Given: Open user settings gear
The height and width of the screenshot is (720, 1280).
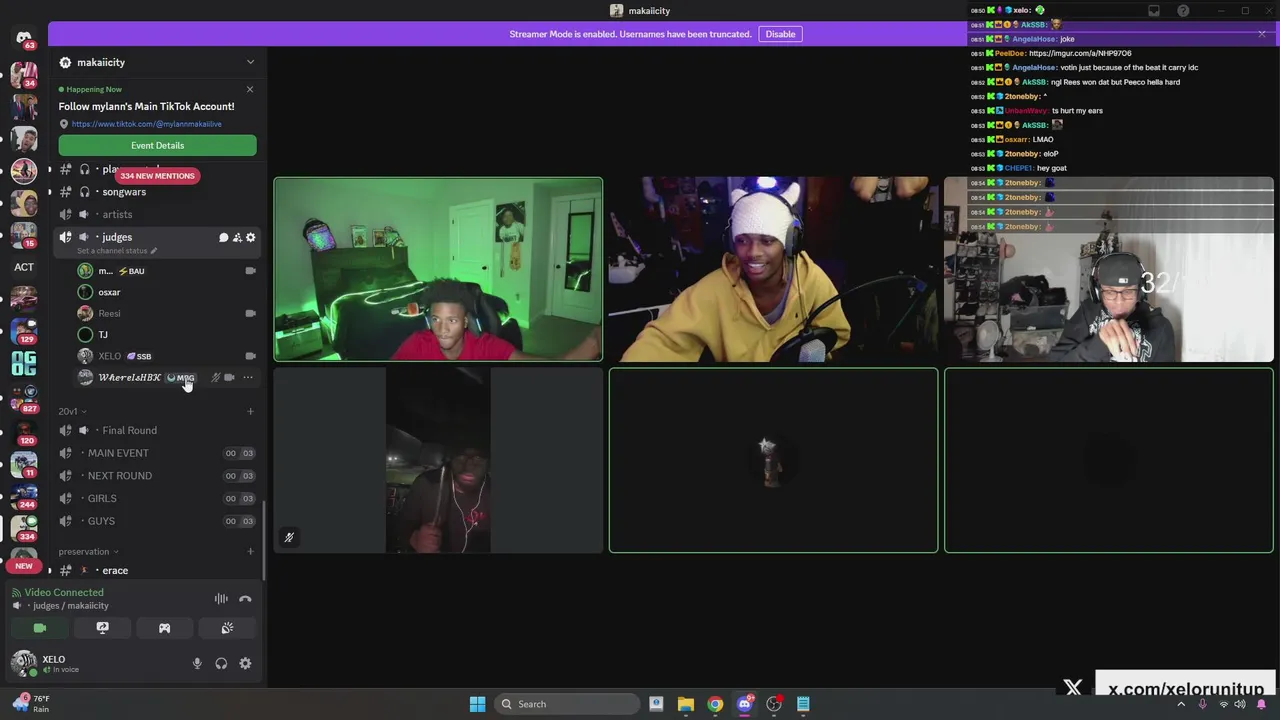Looking at the screenshot, I should click(245, 663).
